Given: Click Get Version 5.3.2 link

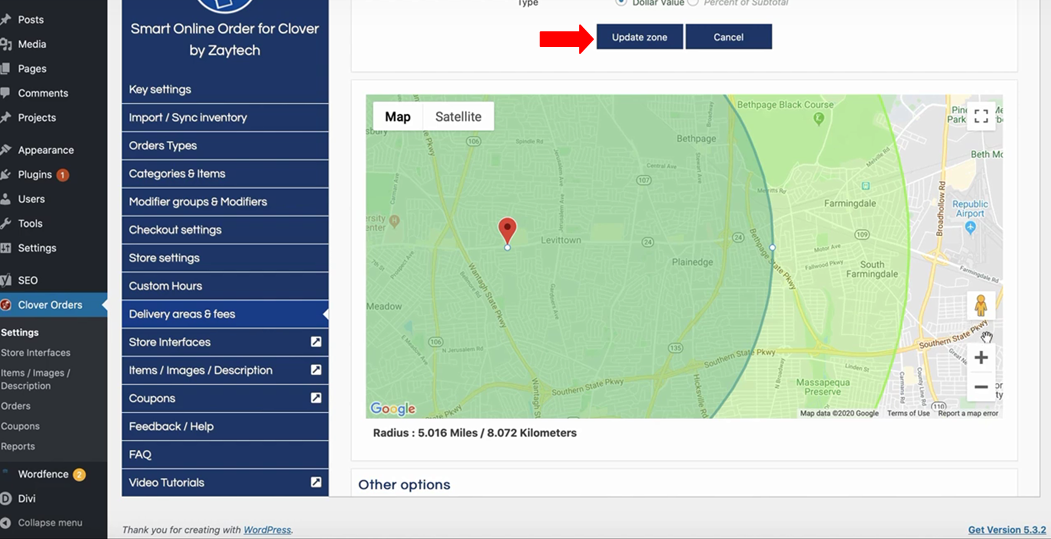Looking at the screenshot, I should [x=1007, y=530].
